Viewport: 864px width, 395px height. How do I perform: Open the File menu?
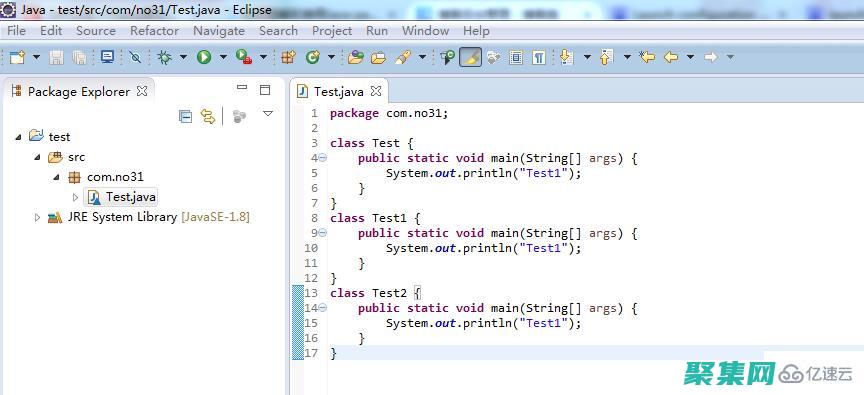pos(17,31)
